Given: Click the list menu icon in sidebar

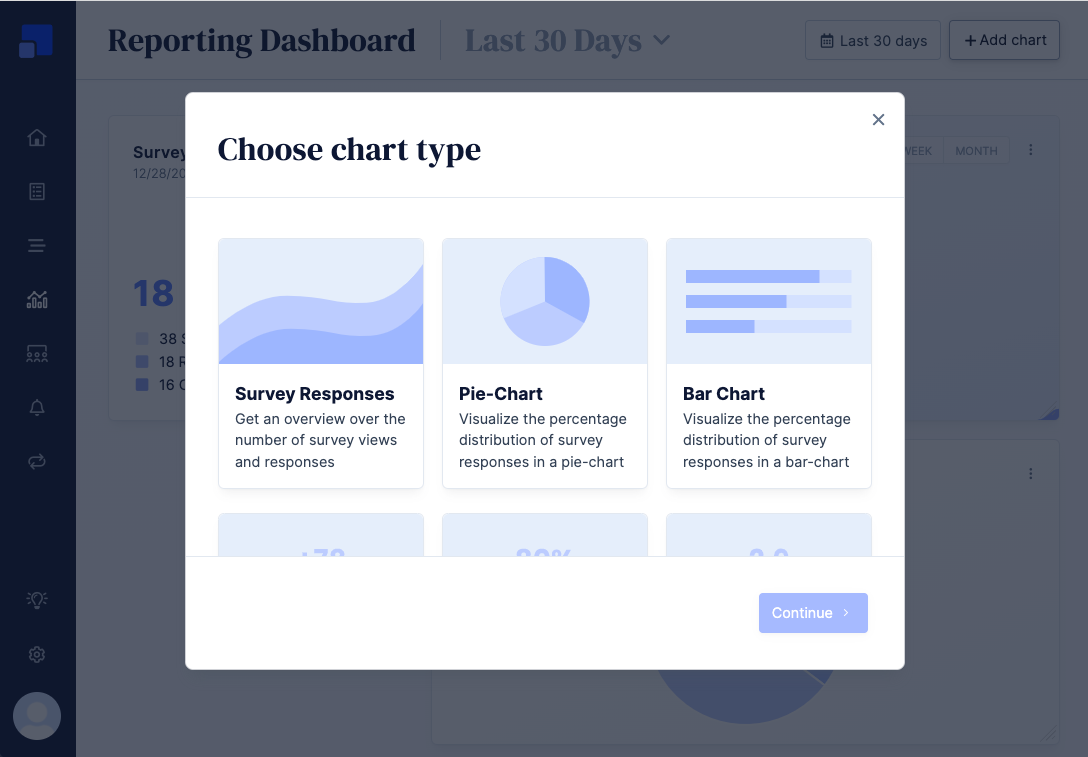Looking at the screenshot, I should (37, 245).
